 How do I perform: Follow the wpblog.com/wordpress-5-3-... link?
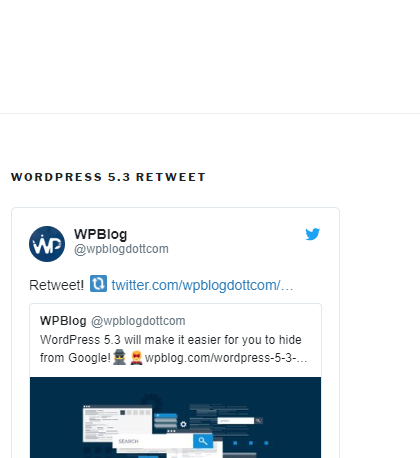226,358
